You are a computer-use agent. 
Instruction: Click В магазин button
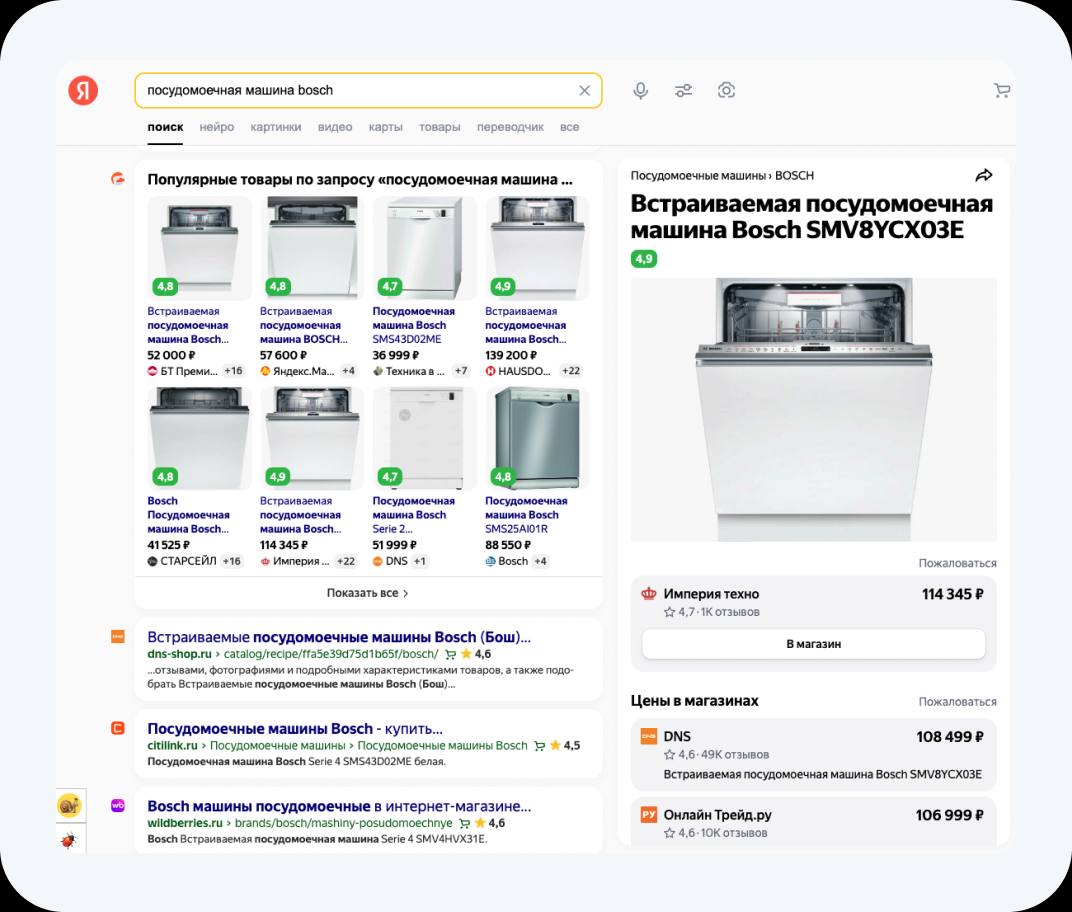point(814,644)
